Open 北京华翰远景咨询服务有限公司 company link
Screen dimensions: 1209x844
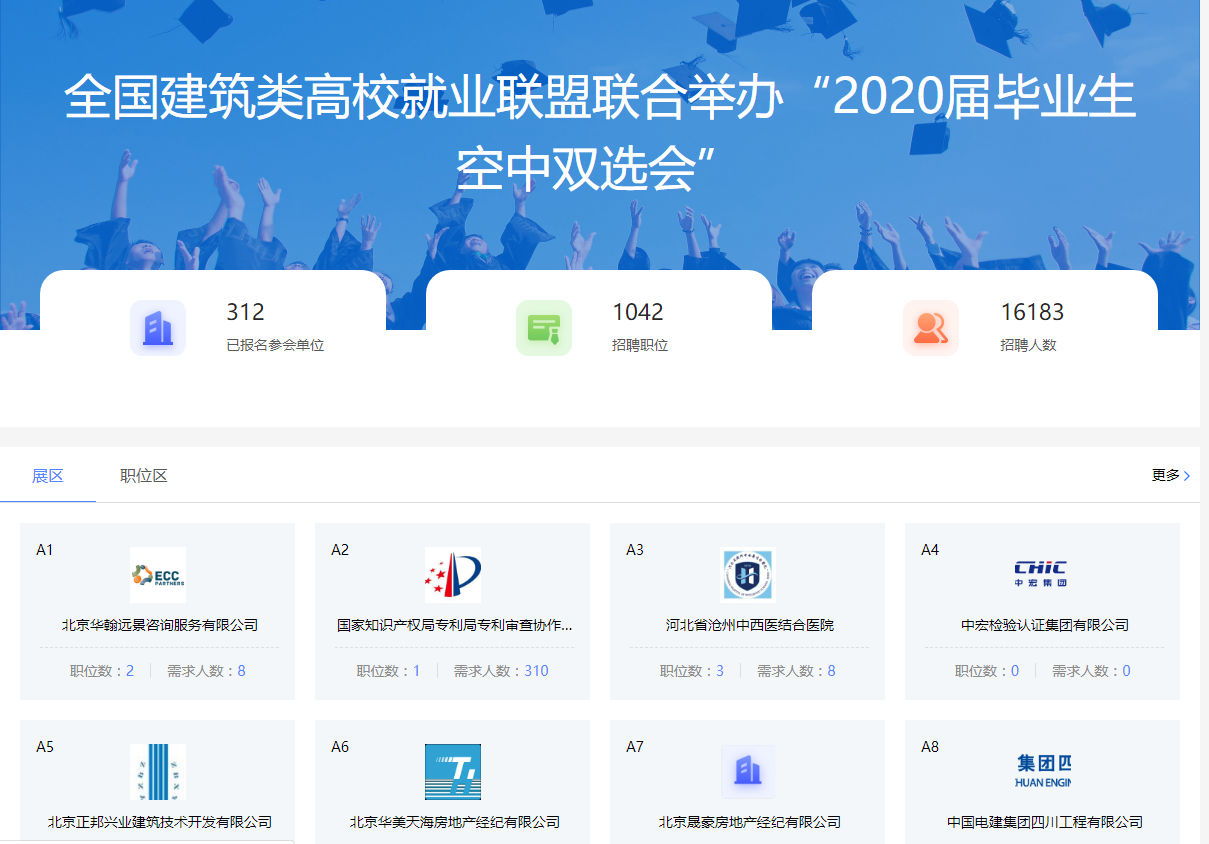pyautogui.click(x=160, y=625)
